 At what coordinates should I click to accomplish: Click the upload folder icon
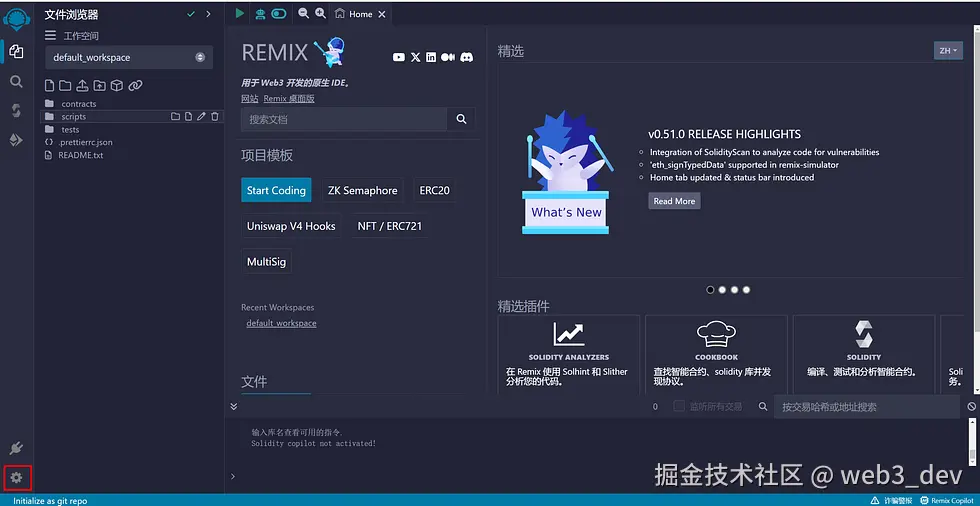click(99, 86)
